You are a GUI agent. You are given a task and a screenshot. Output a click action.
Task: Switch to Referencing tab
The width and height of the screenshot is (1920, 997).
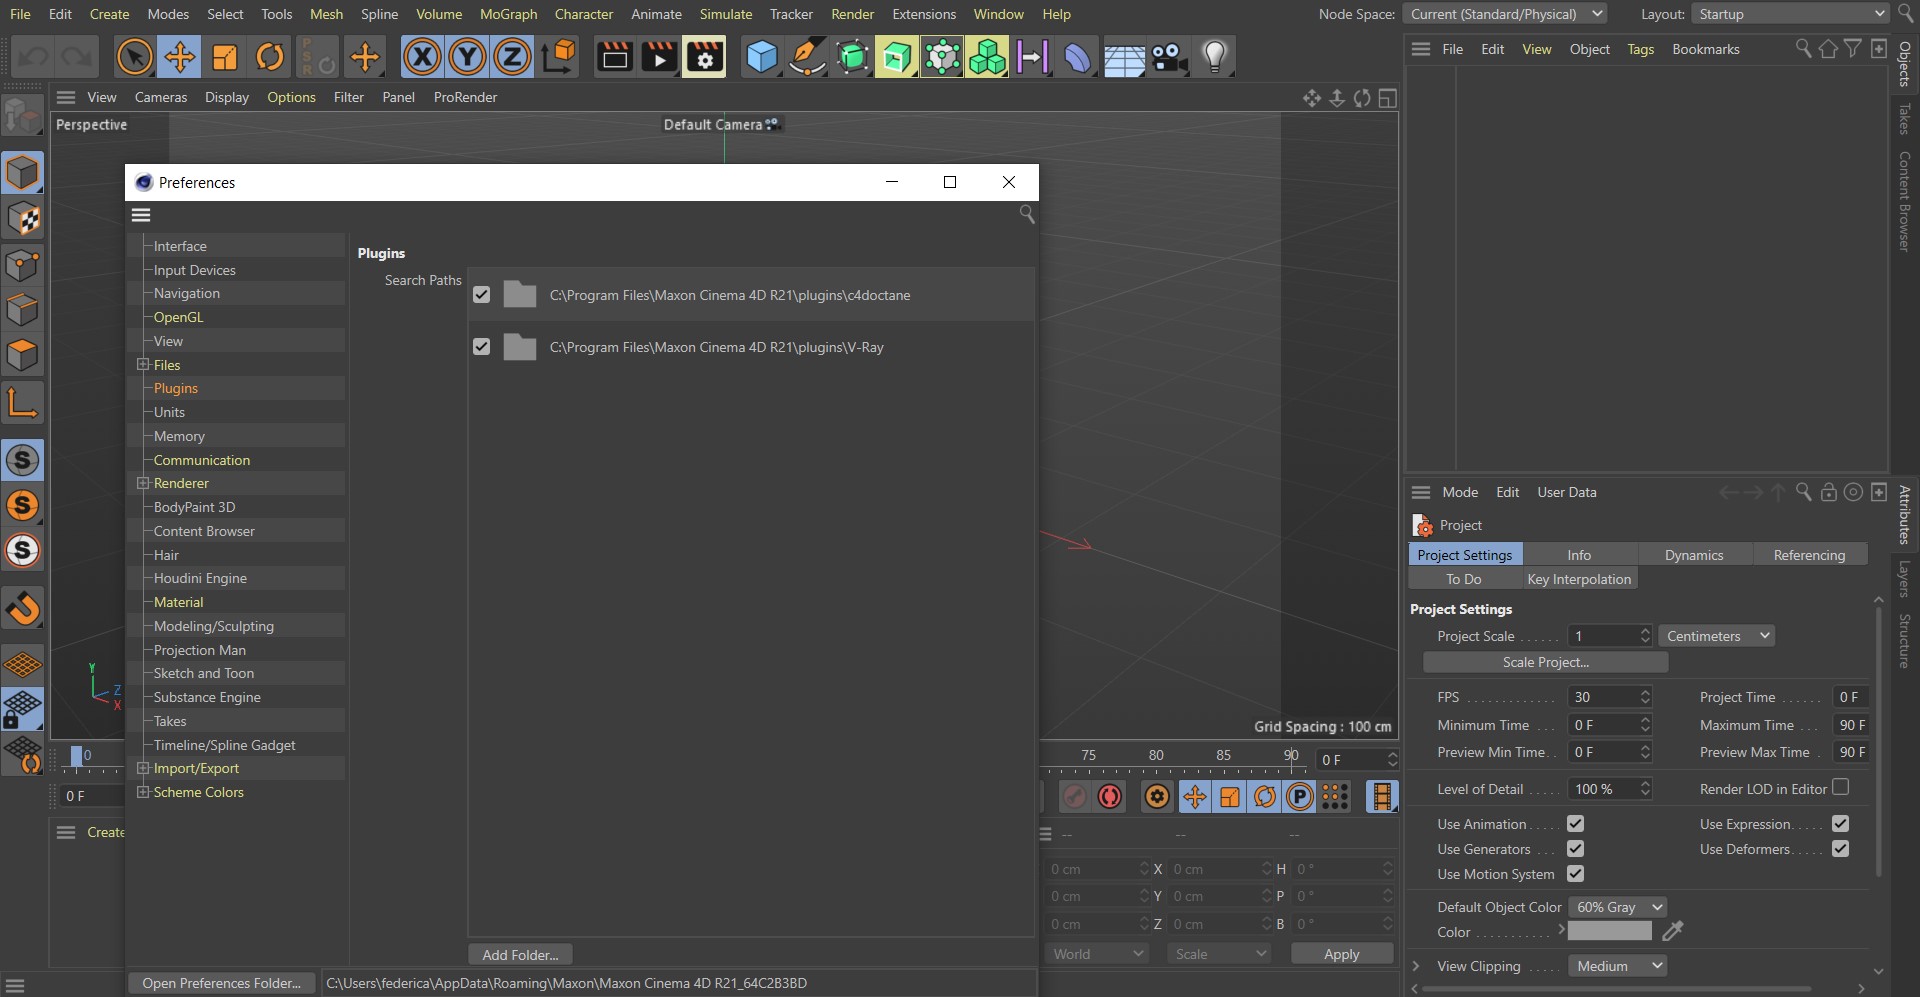coord(1809,555)
